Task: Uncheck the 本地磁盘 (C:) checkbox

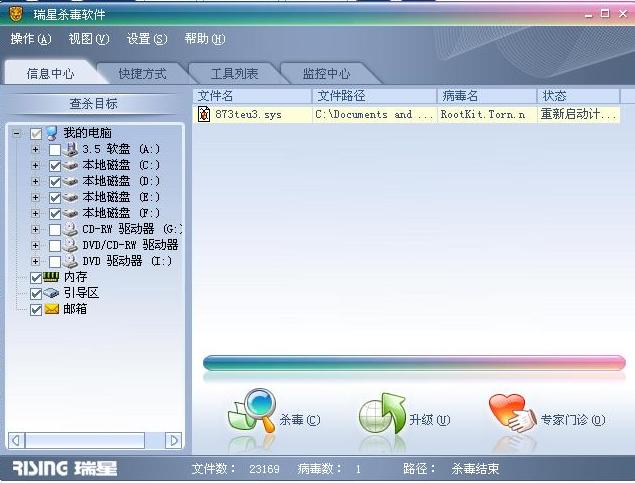Action: point(55,166)
